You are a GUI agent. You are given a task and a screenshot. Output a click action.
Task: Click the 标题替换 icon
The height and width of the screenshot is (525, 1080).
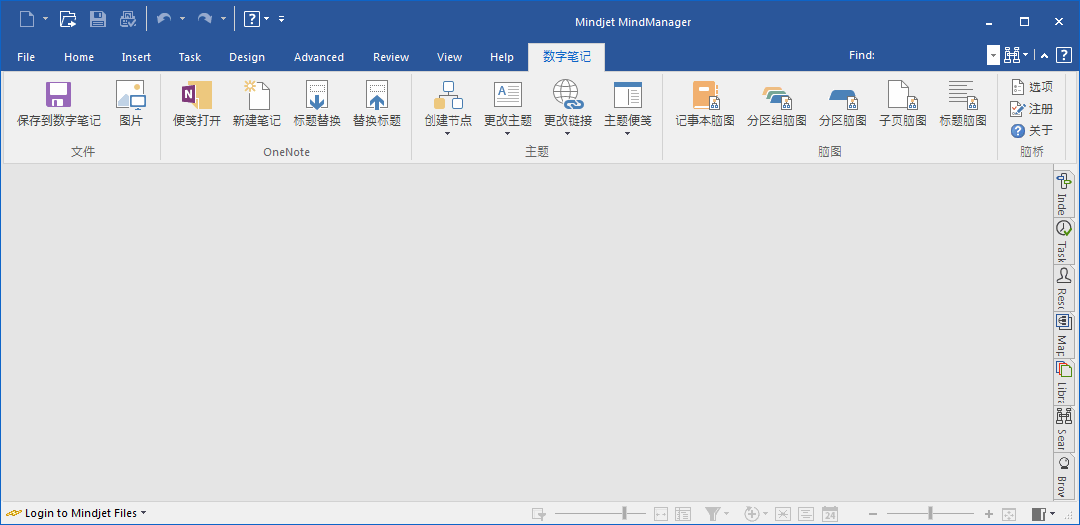[x=317, y=95]
